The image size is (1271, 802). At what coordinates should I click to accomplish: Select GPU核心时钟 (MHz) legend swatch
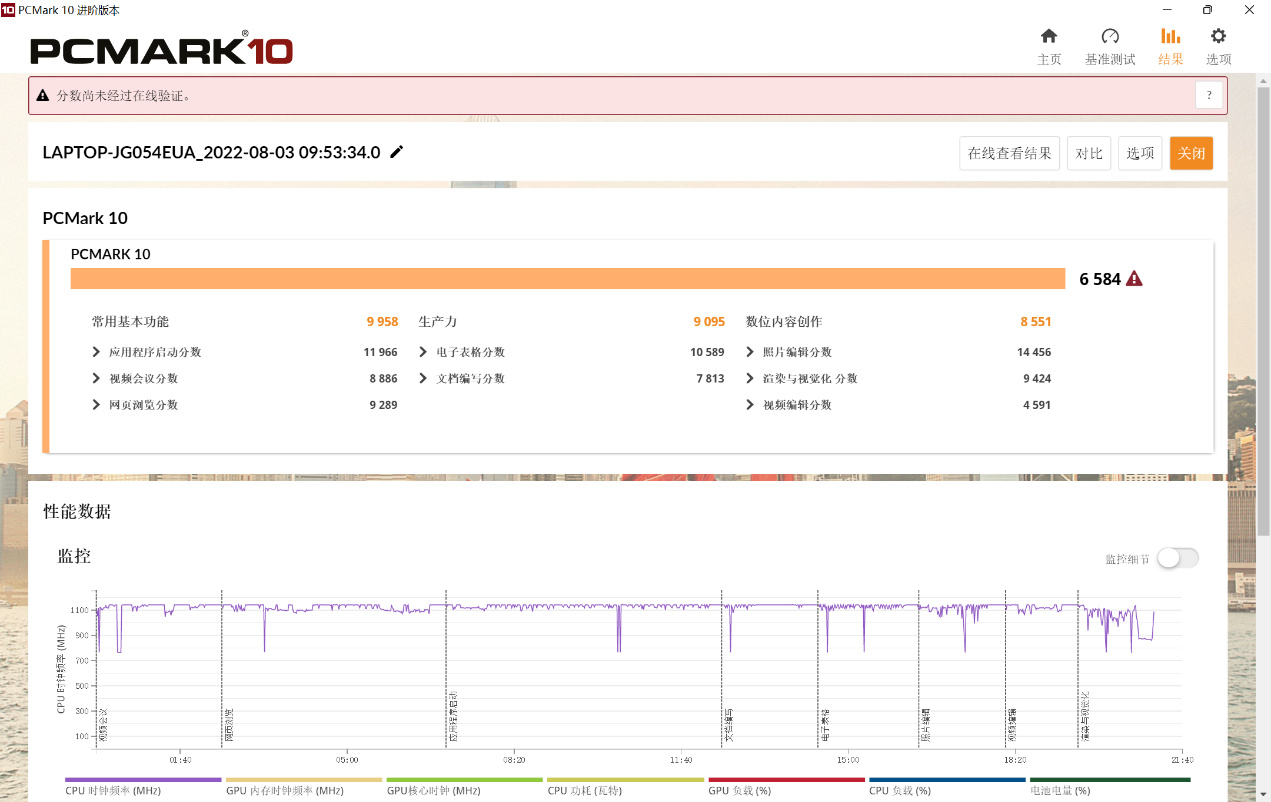click(465, 780)
